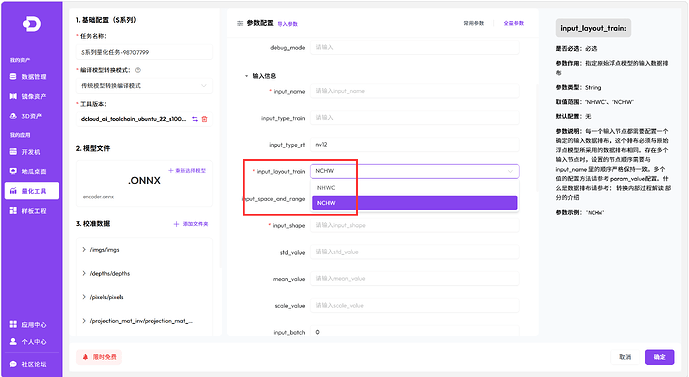Select NHWC option in dropdown
Image resolution: width=689 pixels, height=377 pixels.
[415, 188]
